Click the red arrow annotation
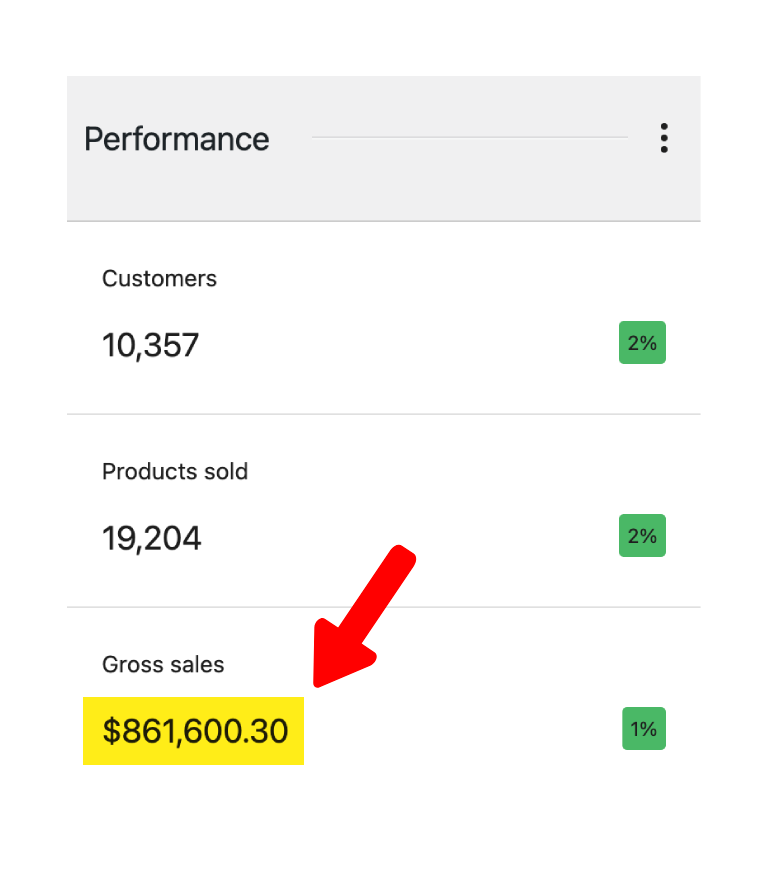Screen dimensions: 768x870 coord(365,615)
